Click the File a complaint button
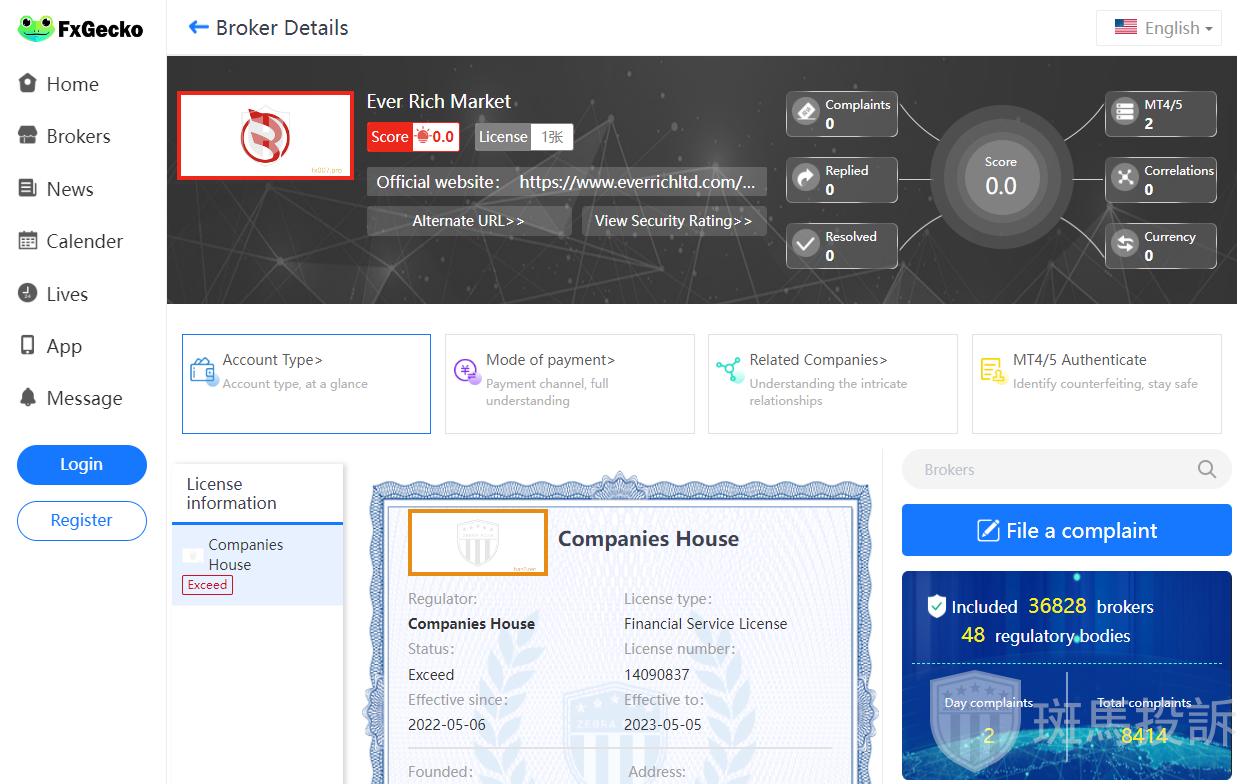The width and height of the screenshot is (1255, 784). click(1066, 530)
